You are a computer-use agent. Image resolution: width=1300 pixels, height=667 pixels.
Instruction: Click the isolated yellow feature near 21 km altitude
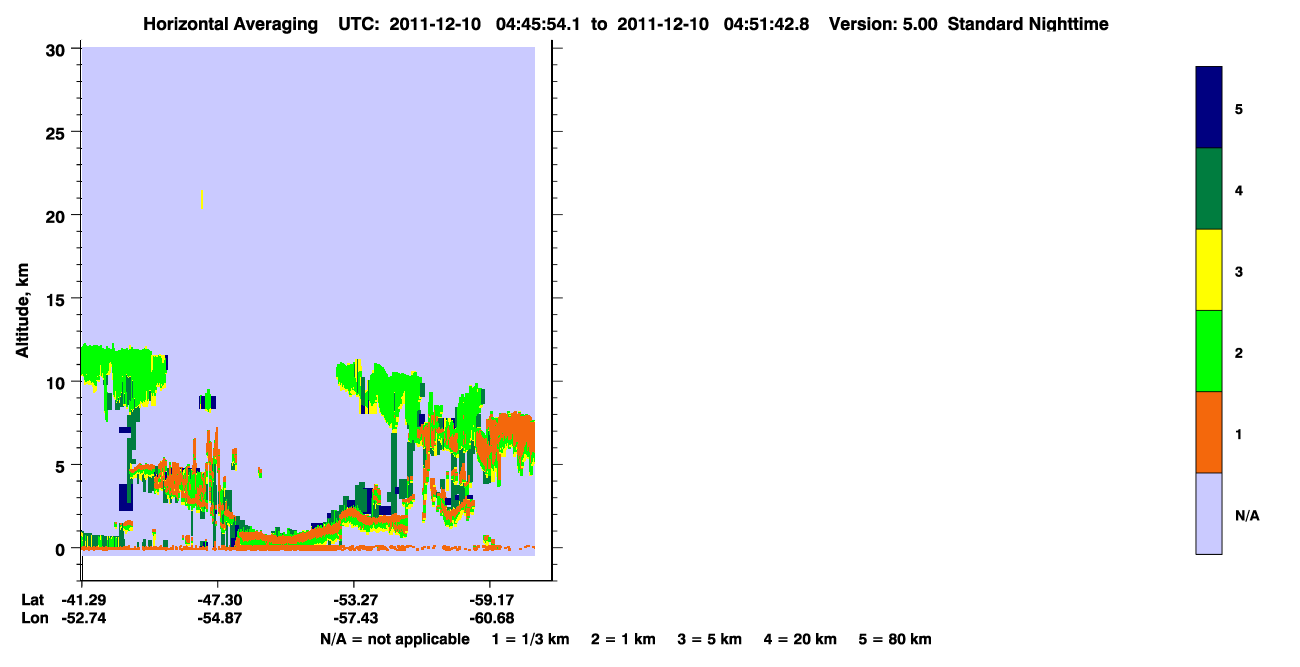(203, 199)
